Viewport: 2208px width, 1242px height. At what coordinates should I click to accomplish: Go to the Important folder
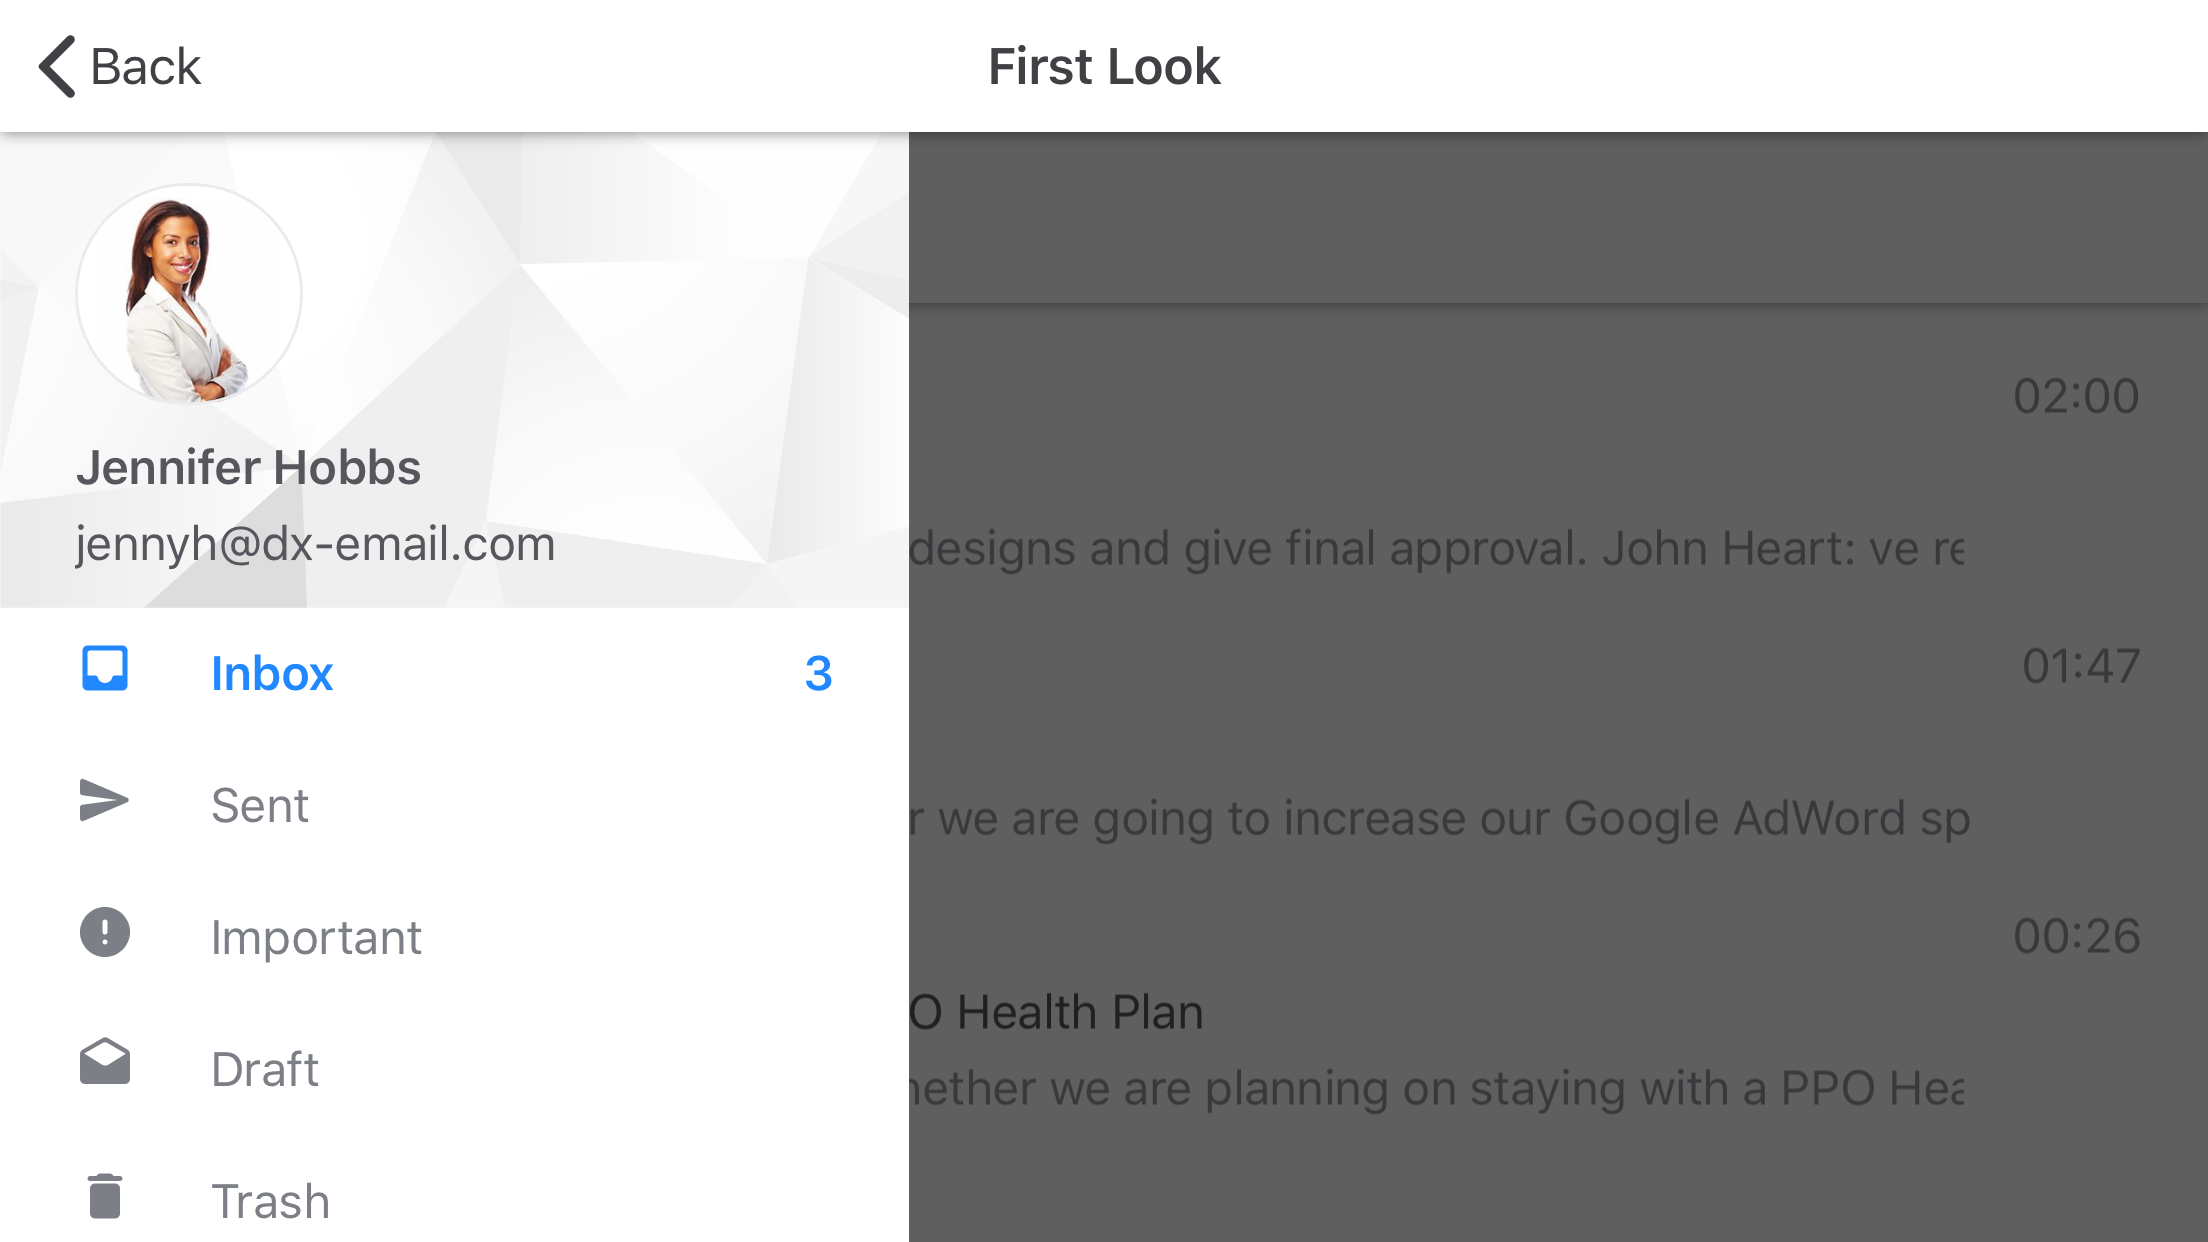(316, 937)
